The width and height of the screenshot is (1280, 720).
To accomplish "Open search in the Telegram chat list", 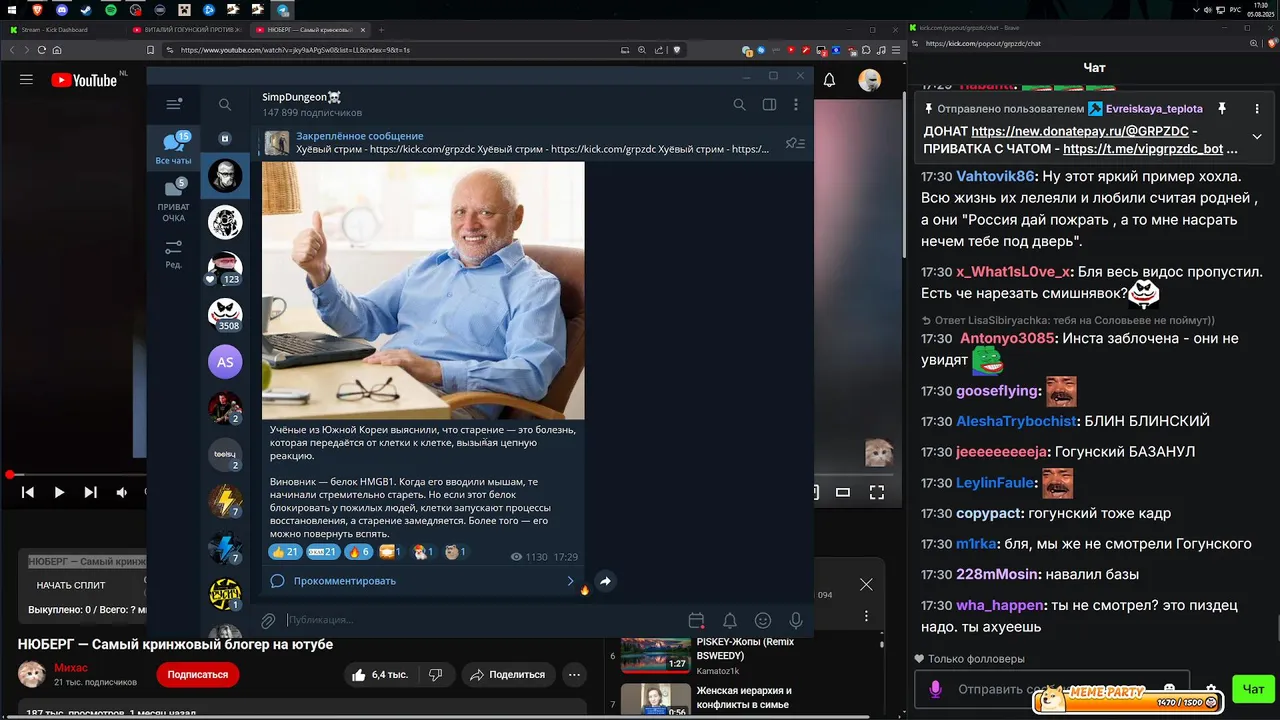I will pyautogui.click(x=225, y=104).
